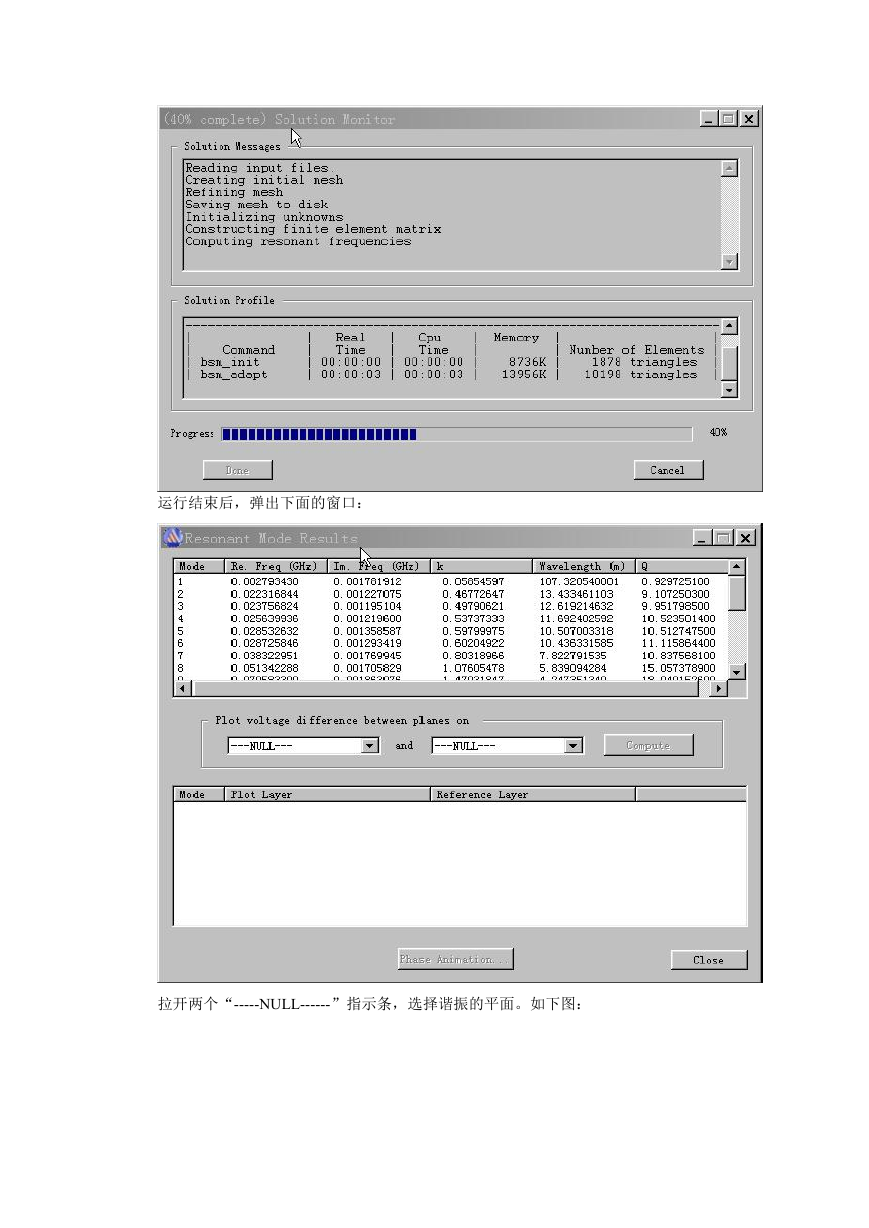Click the bsm_init command in Solution Profile

(x=230, y=362)
